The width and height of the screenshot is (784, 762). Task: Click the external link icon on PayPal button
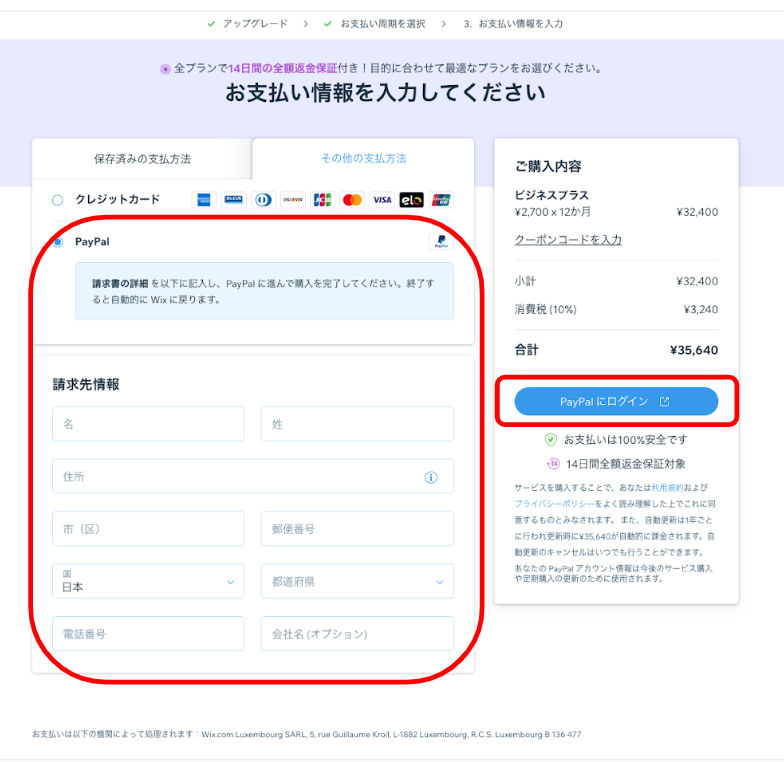point(664,402)
